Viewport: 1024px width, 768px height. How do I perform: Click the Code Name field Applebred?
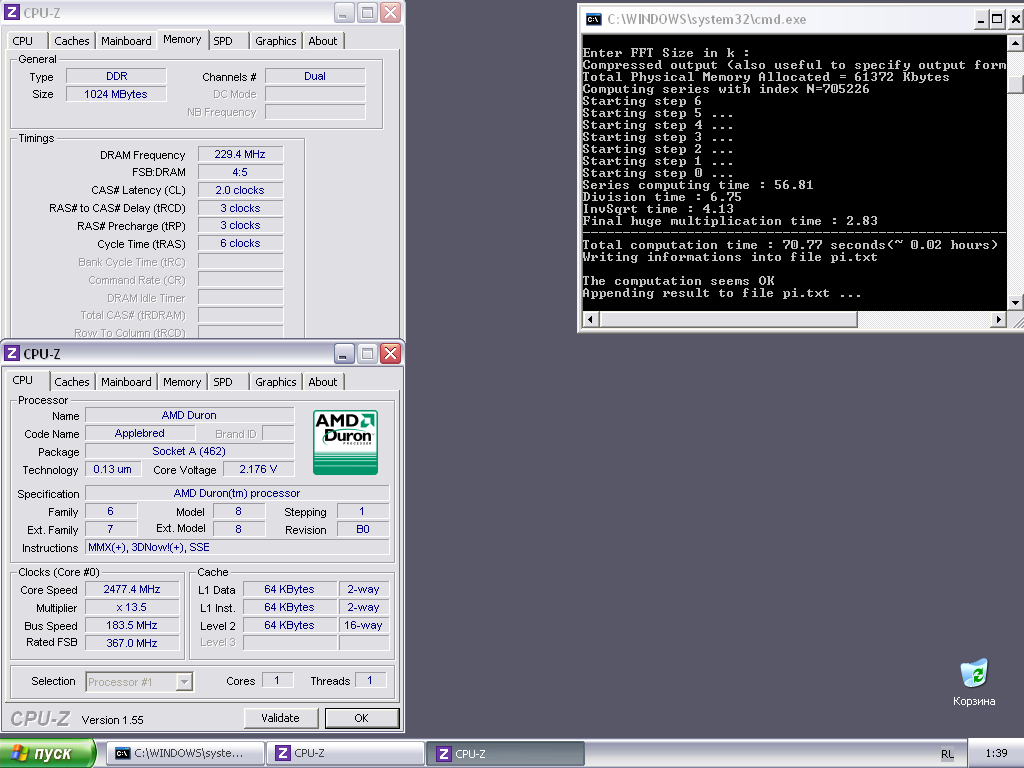click(x=140, y=433)
